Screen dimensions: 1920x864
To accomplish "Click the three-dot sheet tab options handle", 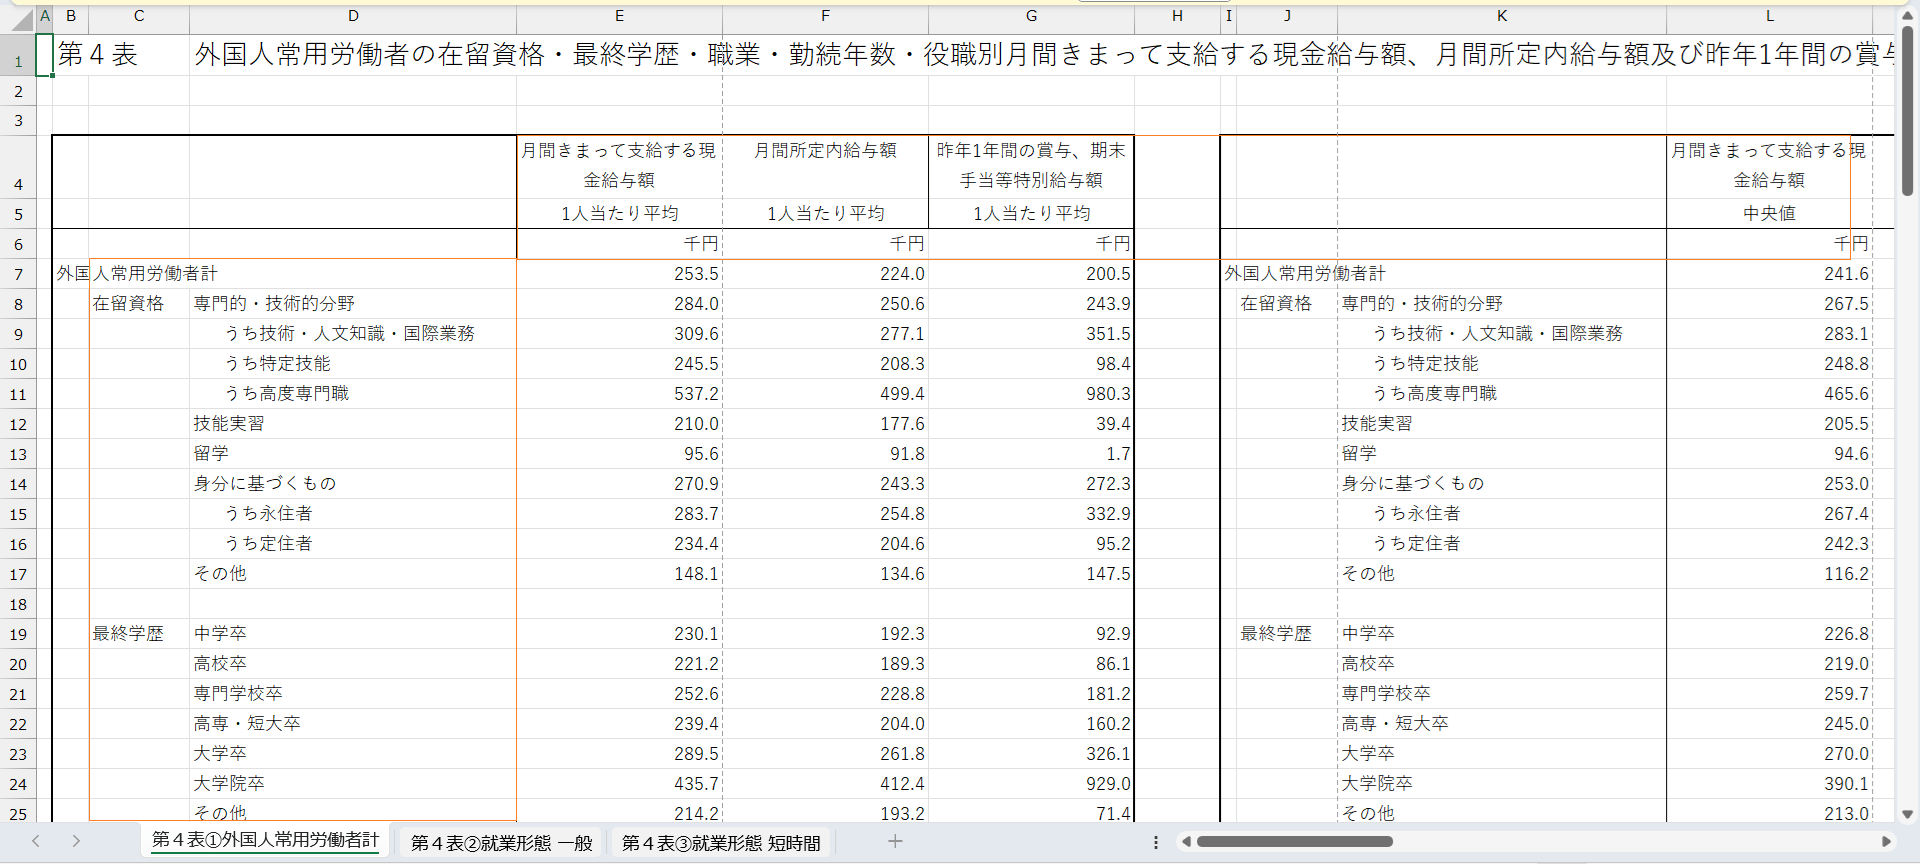I will [1156, 842].
